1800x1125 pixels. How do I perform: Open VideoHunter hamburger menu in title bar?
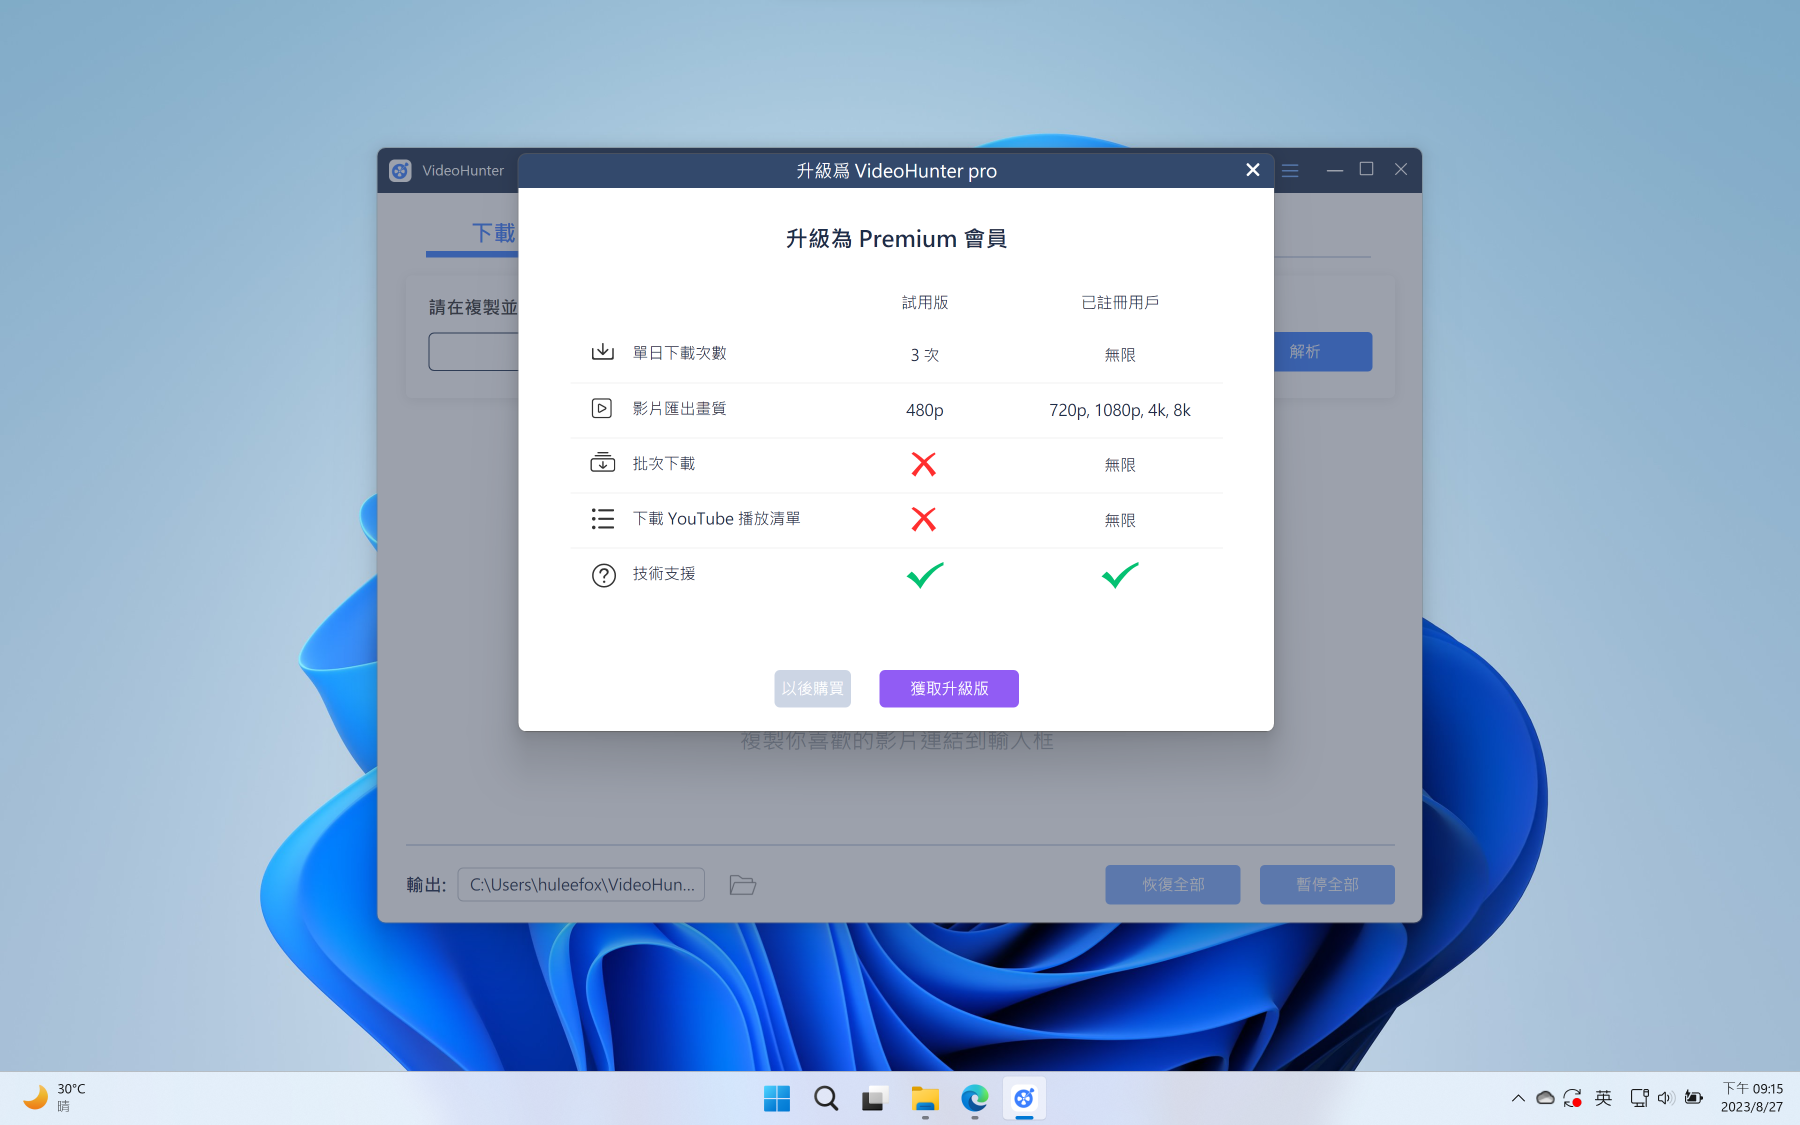click(1290, 171)
